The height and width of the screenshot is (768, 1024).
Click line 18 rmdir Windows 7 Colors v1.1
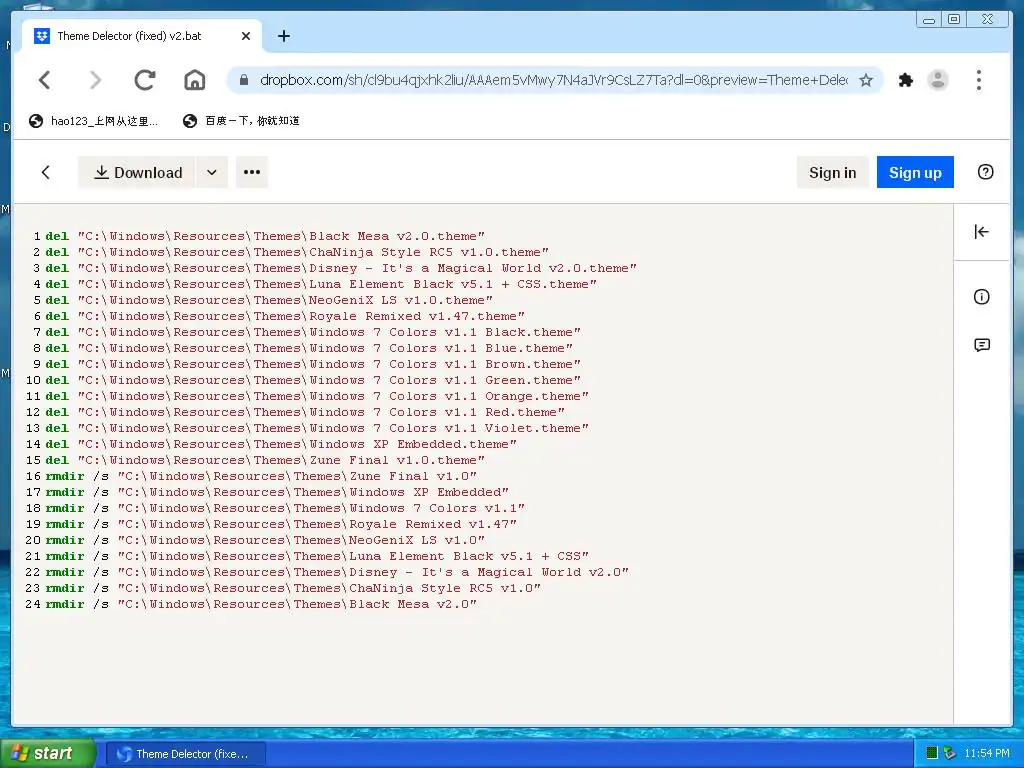tap(284, 508)
